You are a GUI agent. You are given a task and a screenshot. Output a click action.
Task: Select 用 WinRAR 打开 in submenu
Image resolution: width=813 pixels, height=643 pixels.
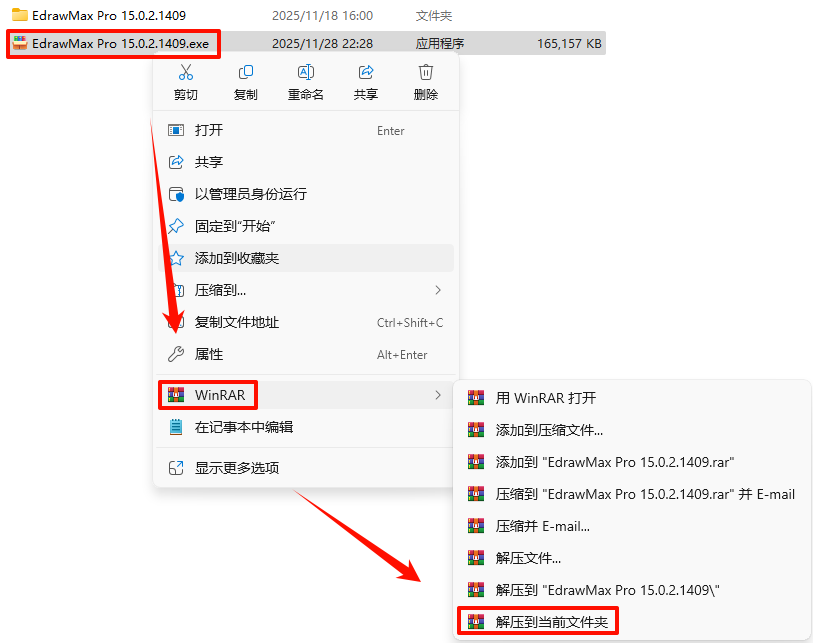click(x=632, y=398)
